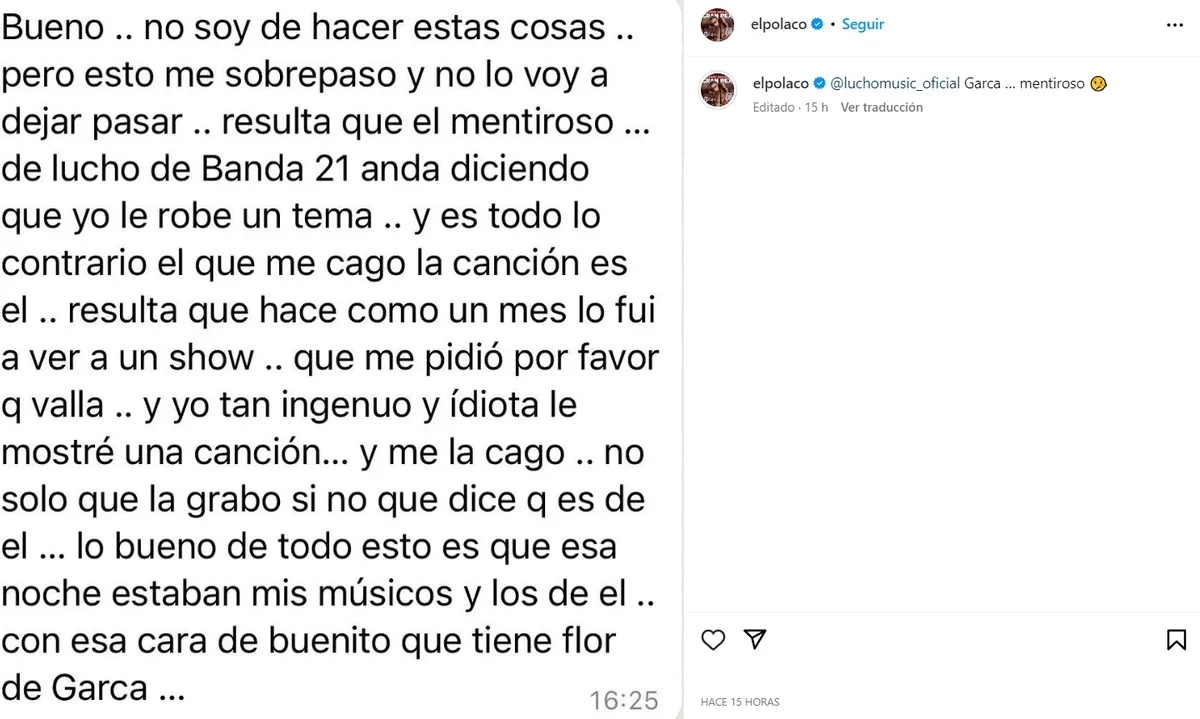Screen dimensions: 1200x719
Task: Click the '15 h' caption timestamp
Action: (816, 107)
